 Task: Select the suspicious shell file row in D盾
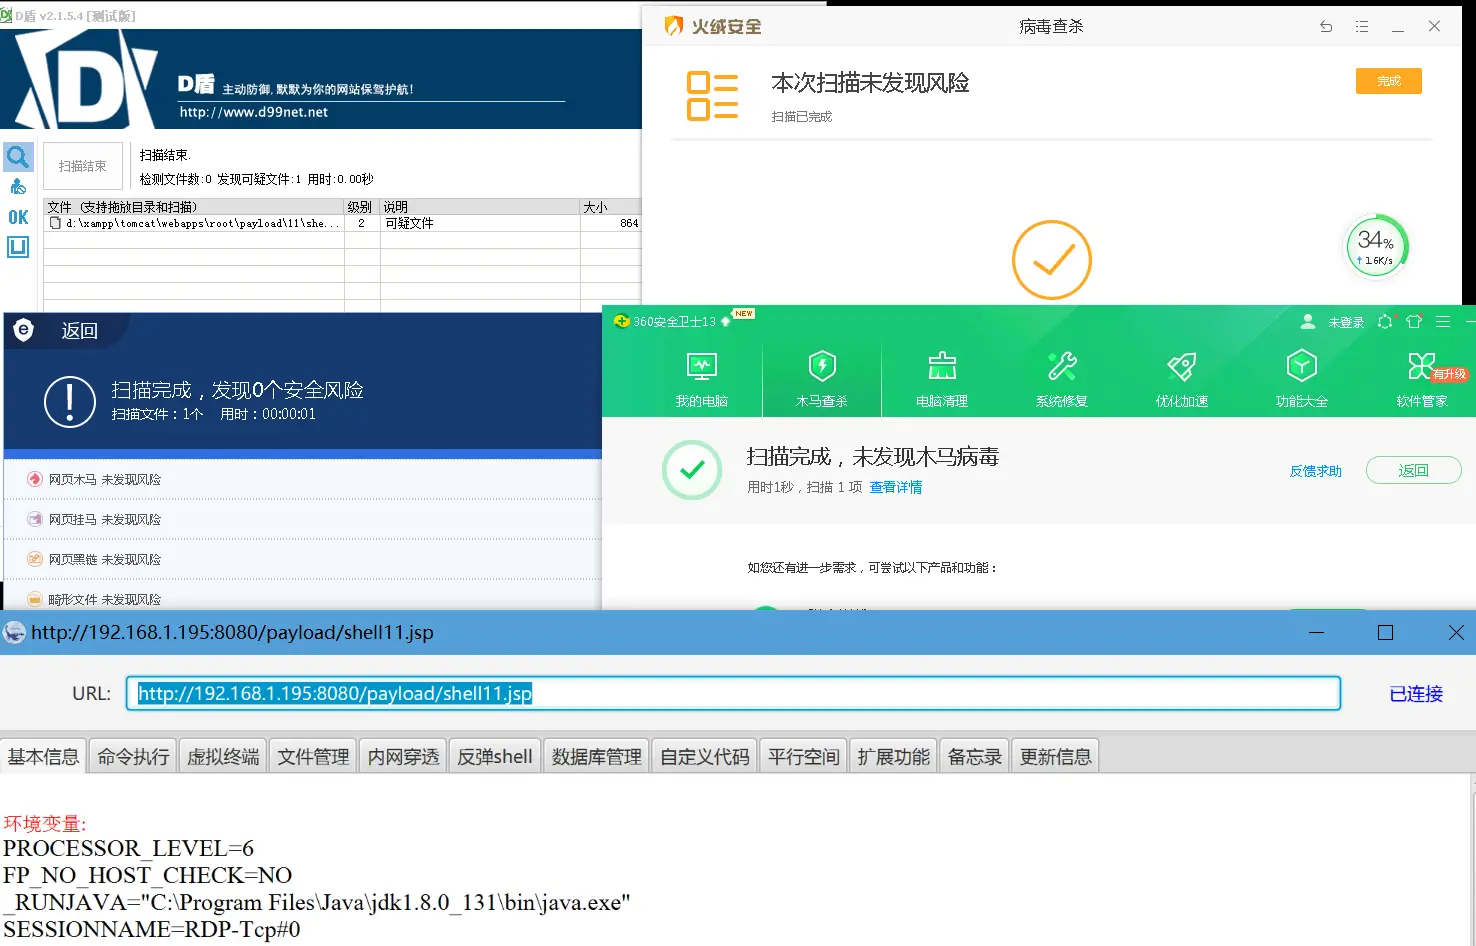(200, 224)
